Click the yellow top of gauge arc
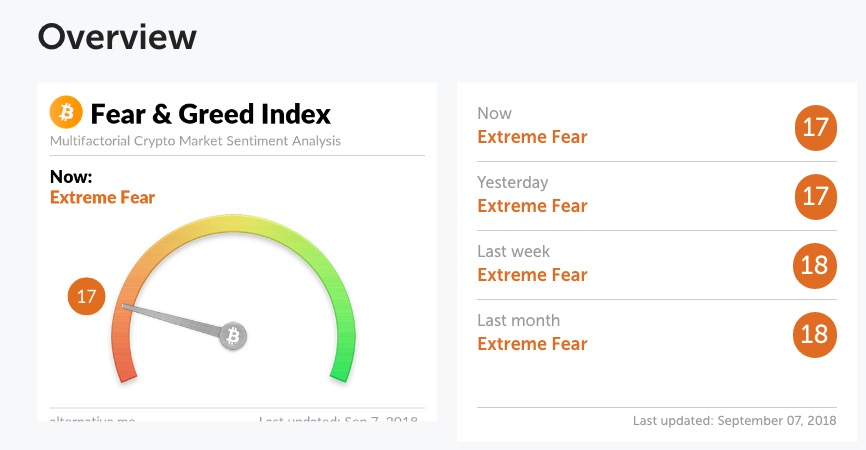Image resolution: width=866 pixels, height=450 pixels. (234, 224)
